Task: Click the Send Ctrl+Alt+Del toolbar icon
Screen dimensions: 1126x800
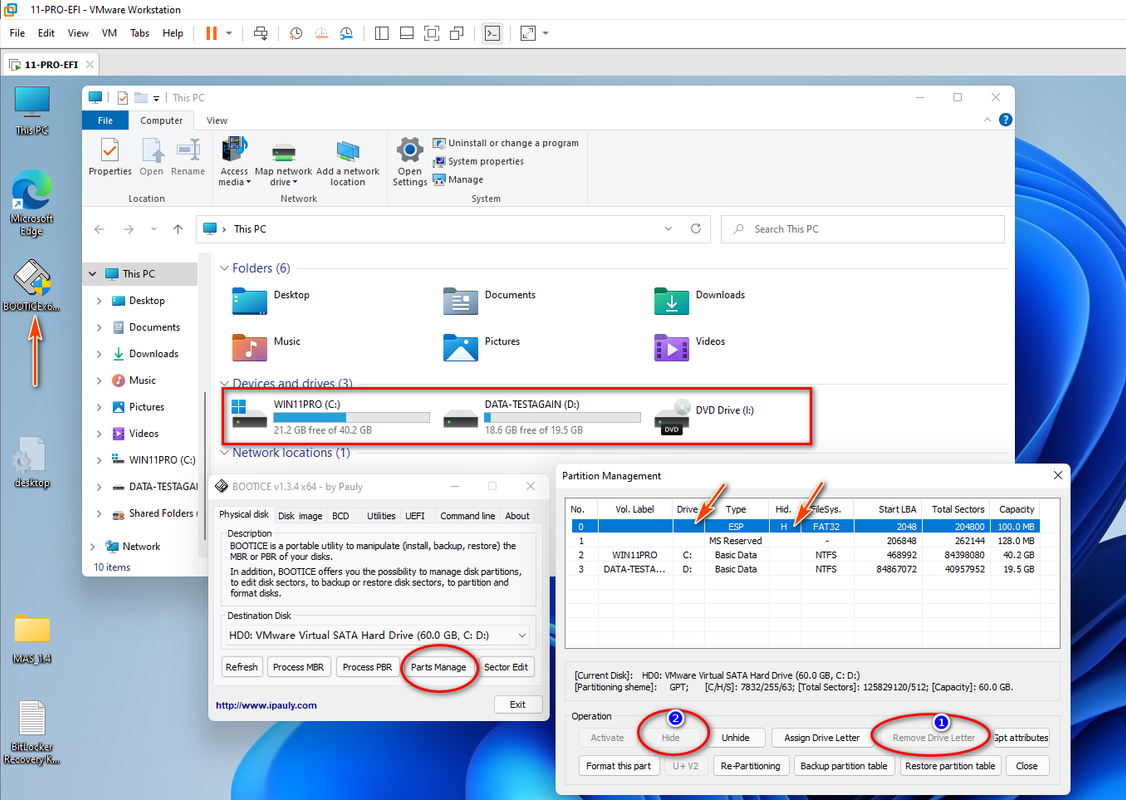Action: pos(261,33)
